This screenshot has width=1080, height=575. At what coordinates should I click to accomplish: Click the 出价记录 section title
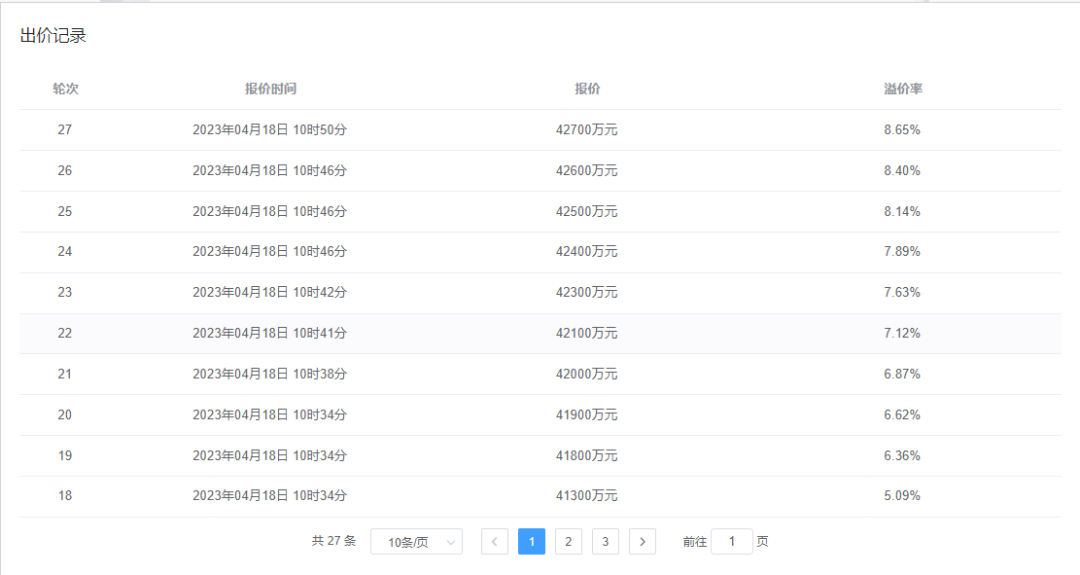click(x=53, y=36)
